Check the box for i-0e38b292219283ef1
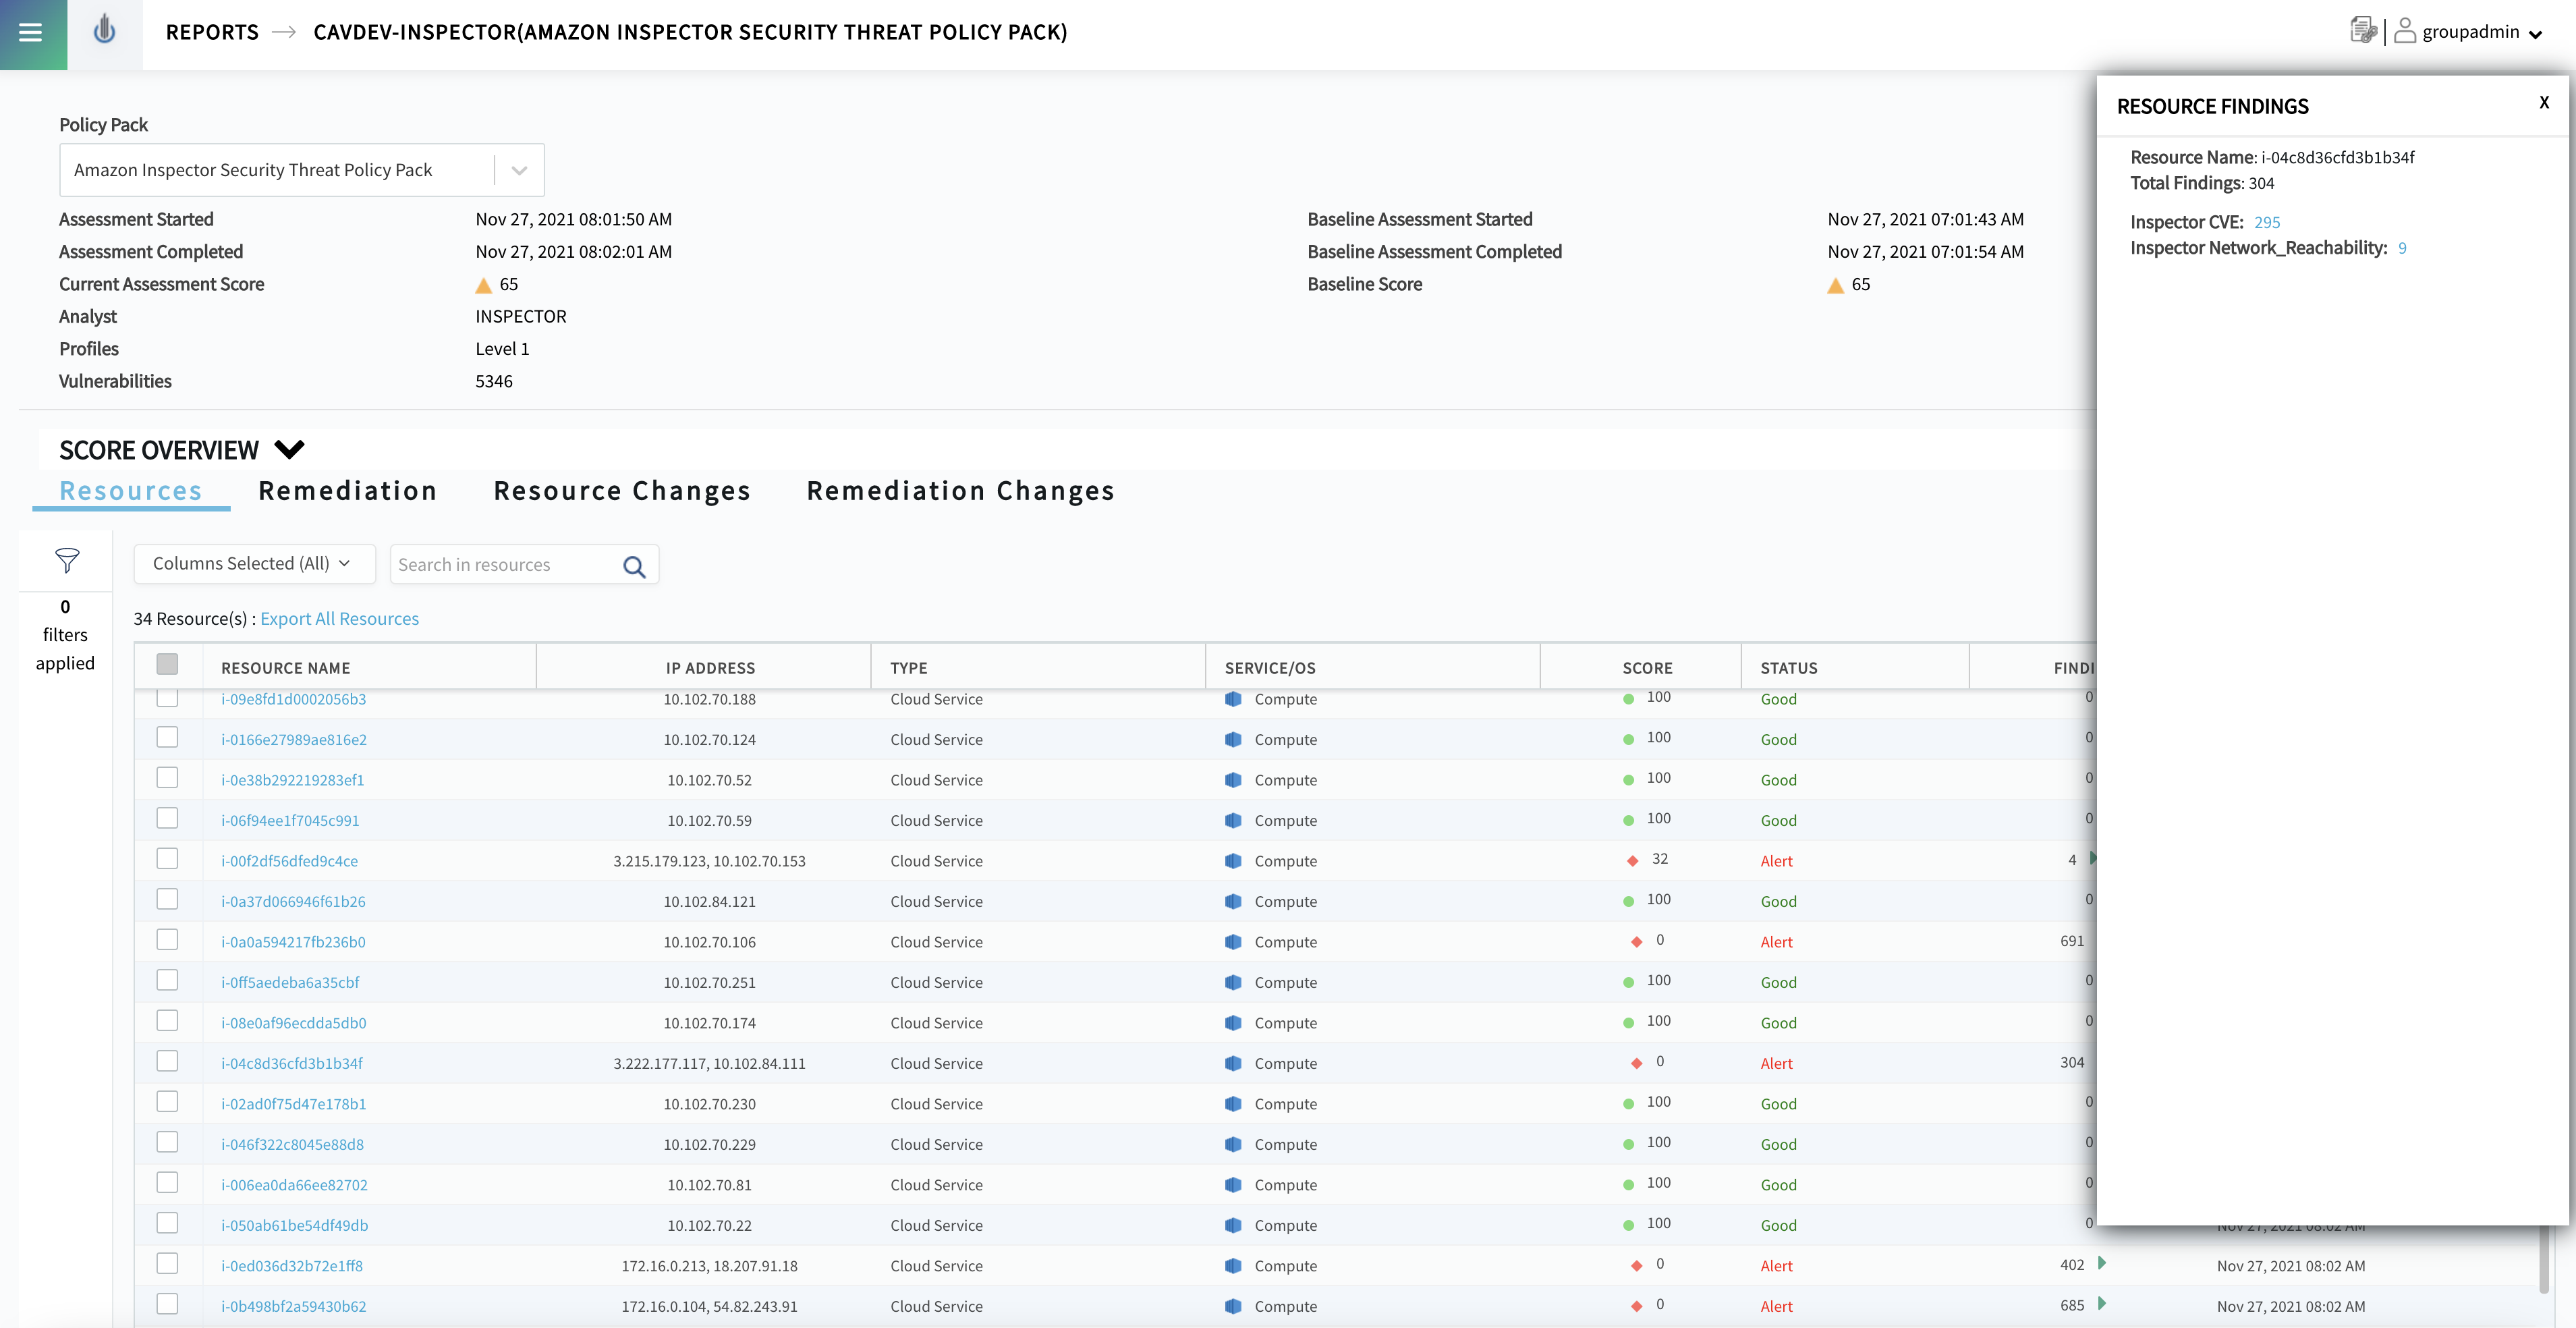 tap(167, 778)
